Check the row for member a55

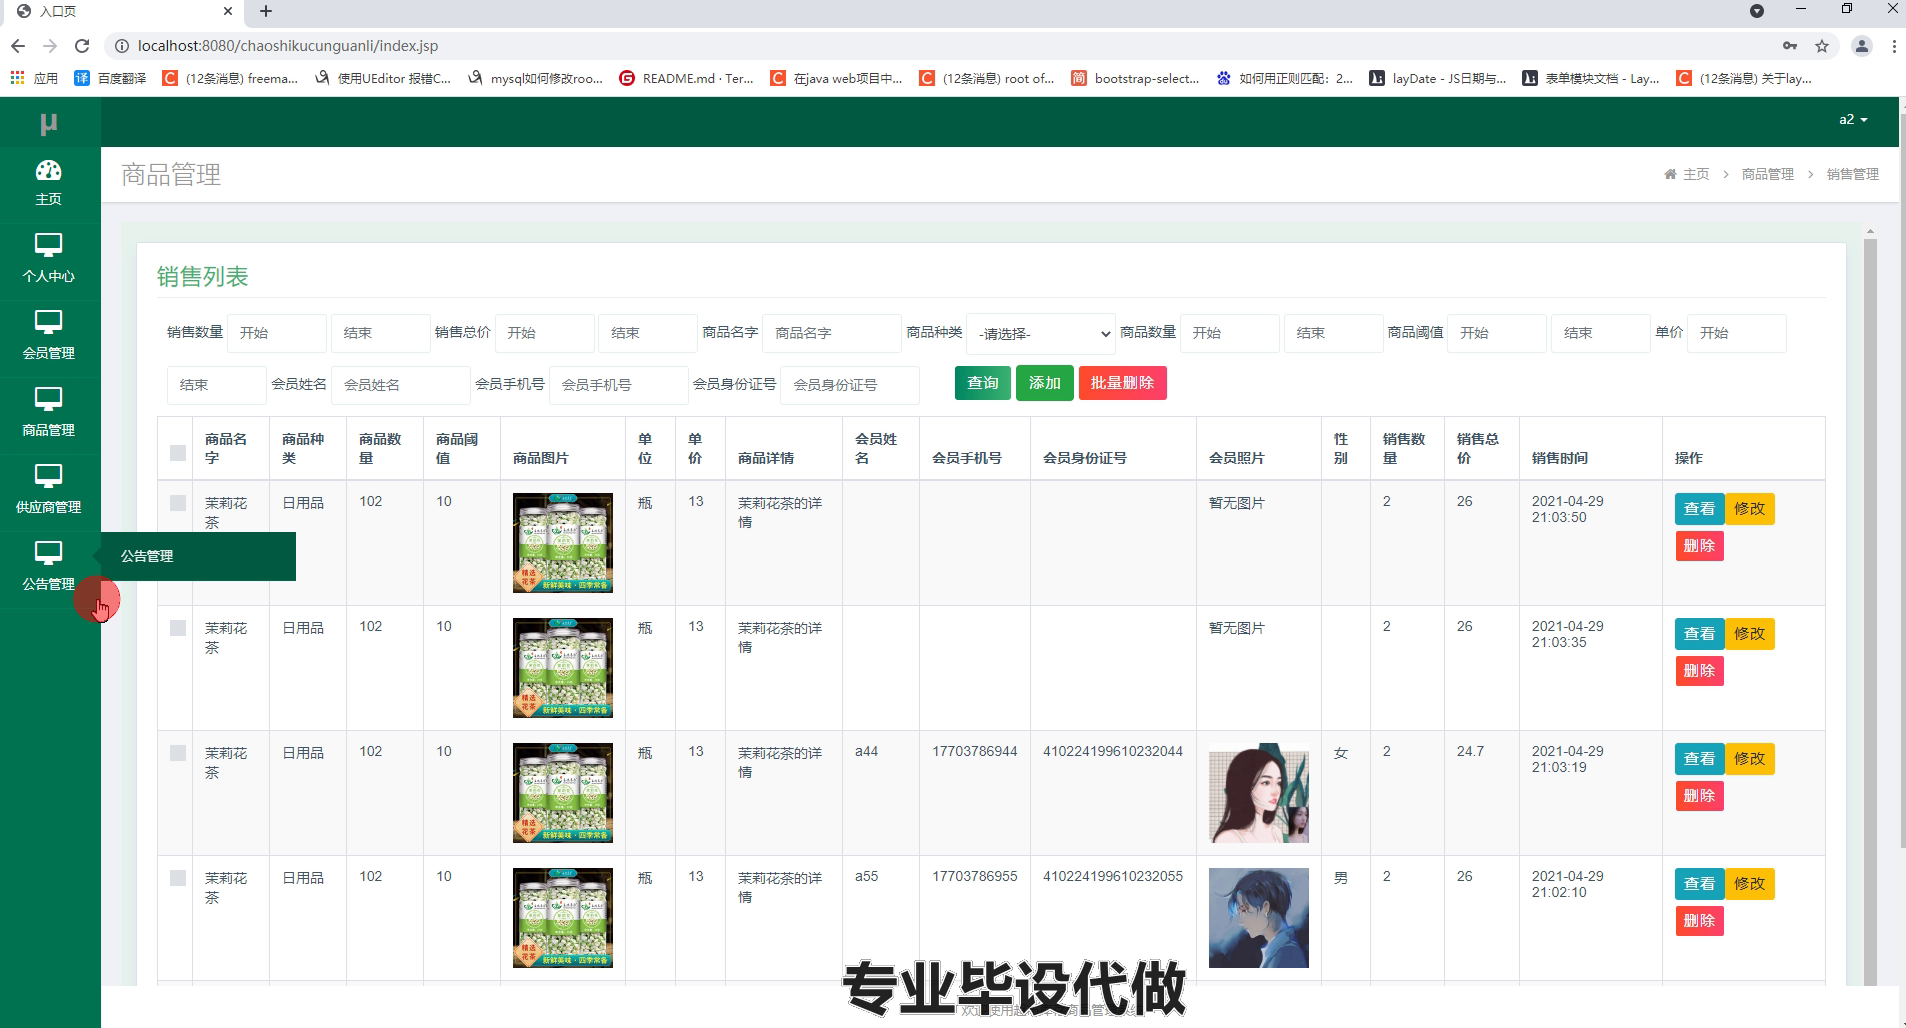click(x=178, y=878)
